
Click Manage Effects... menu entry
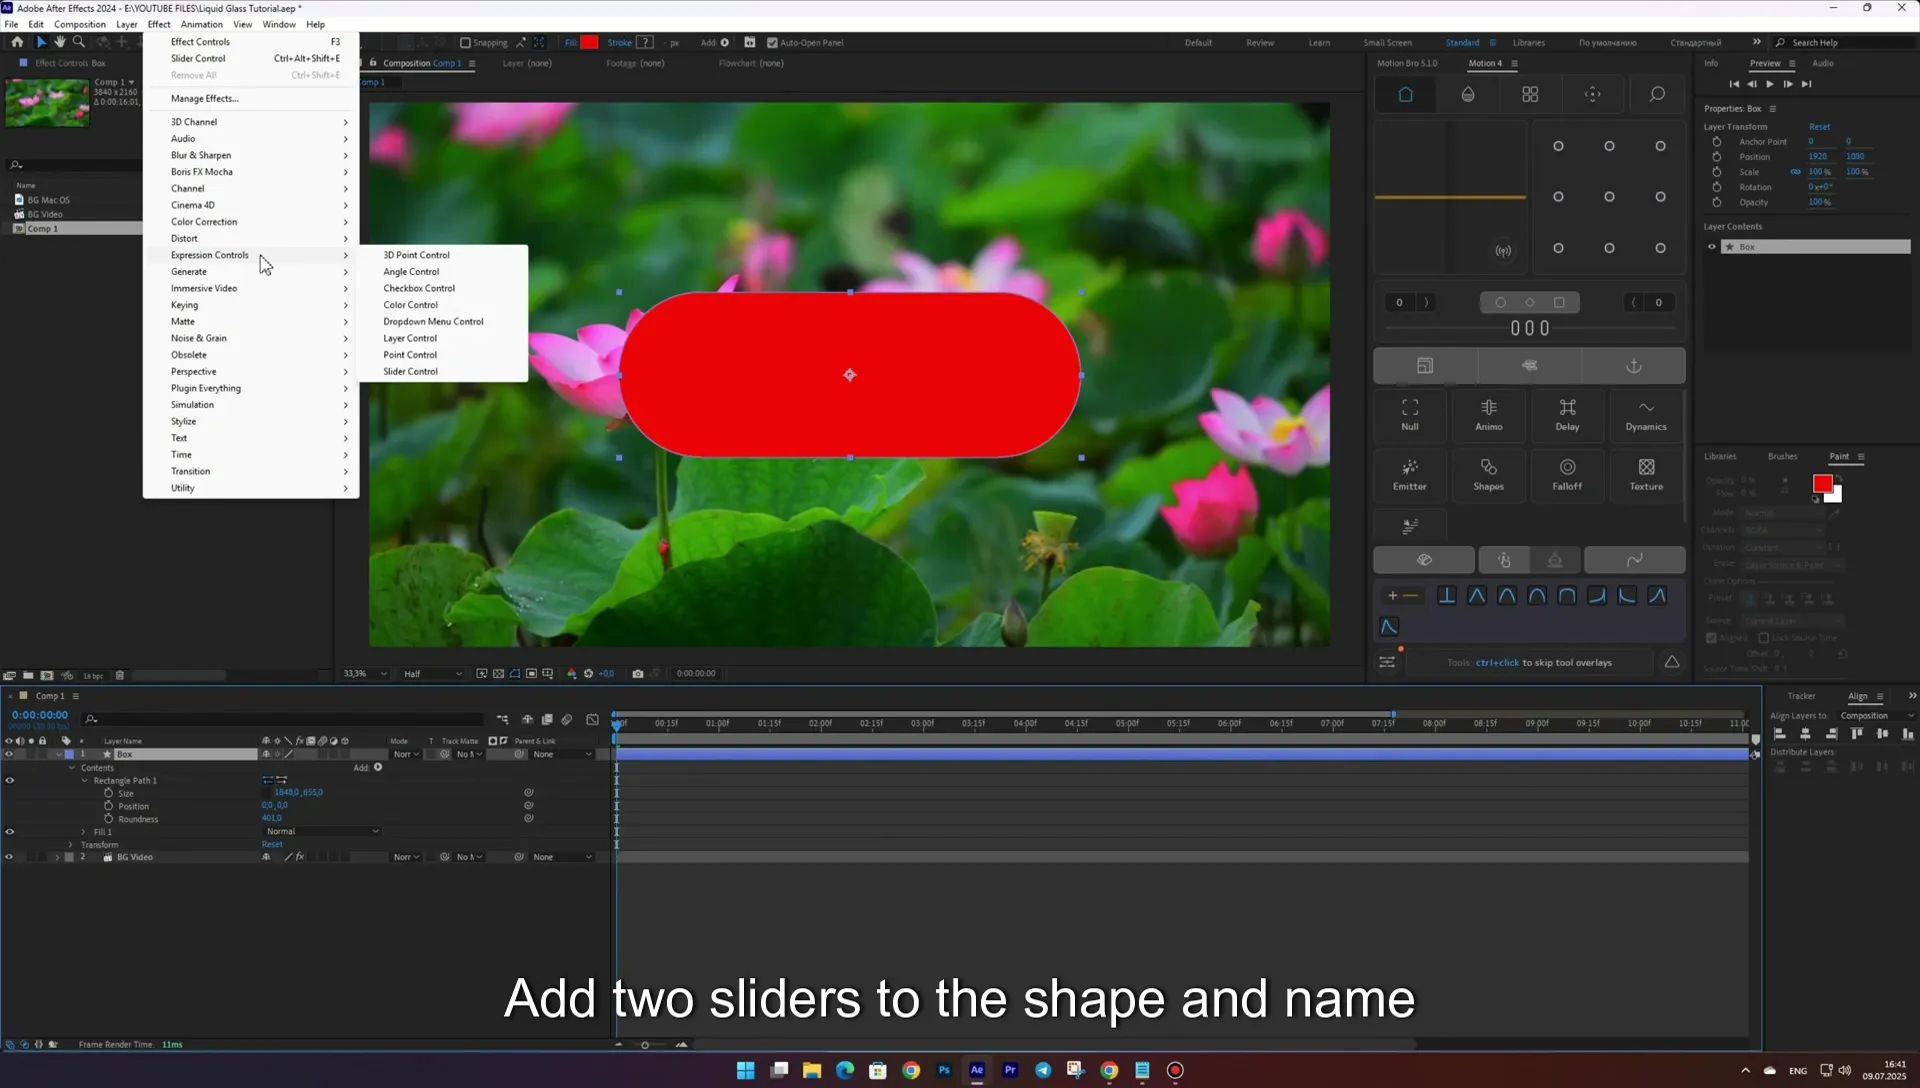(x=204, y=98)
